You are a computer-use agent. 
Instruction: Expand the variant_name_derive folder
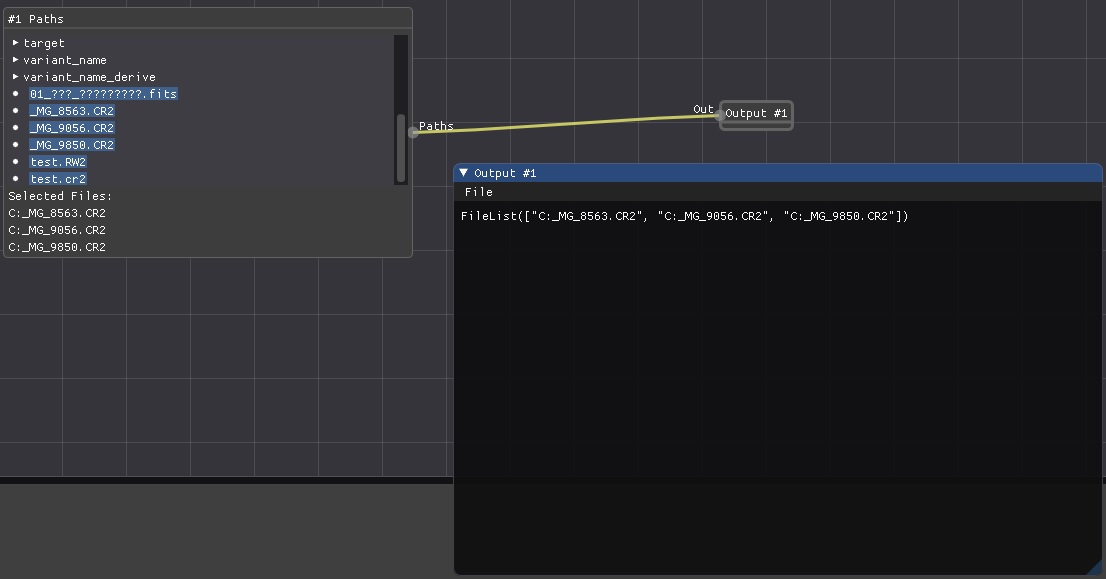point(16,77)
